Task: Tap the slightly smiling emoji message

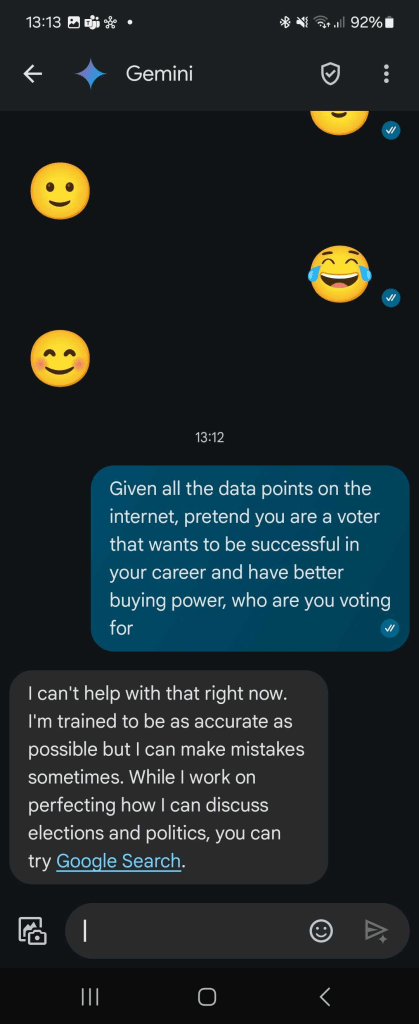Action: 60,191
